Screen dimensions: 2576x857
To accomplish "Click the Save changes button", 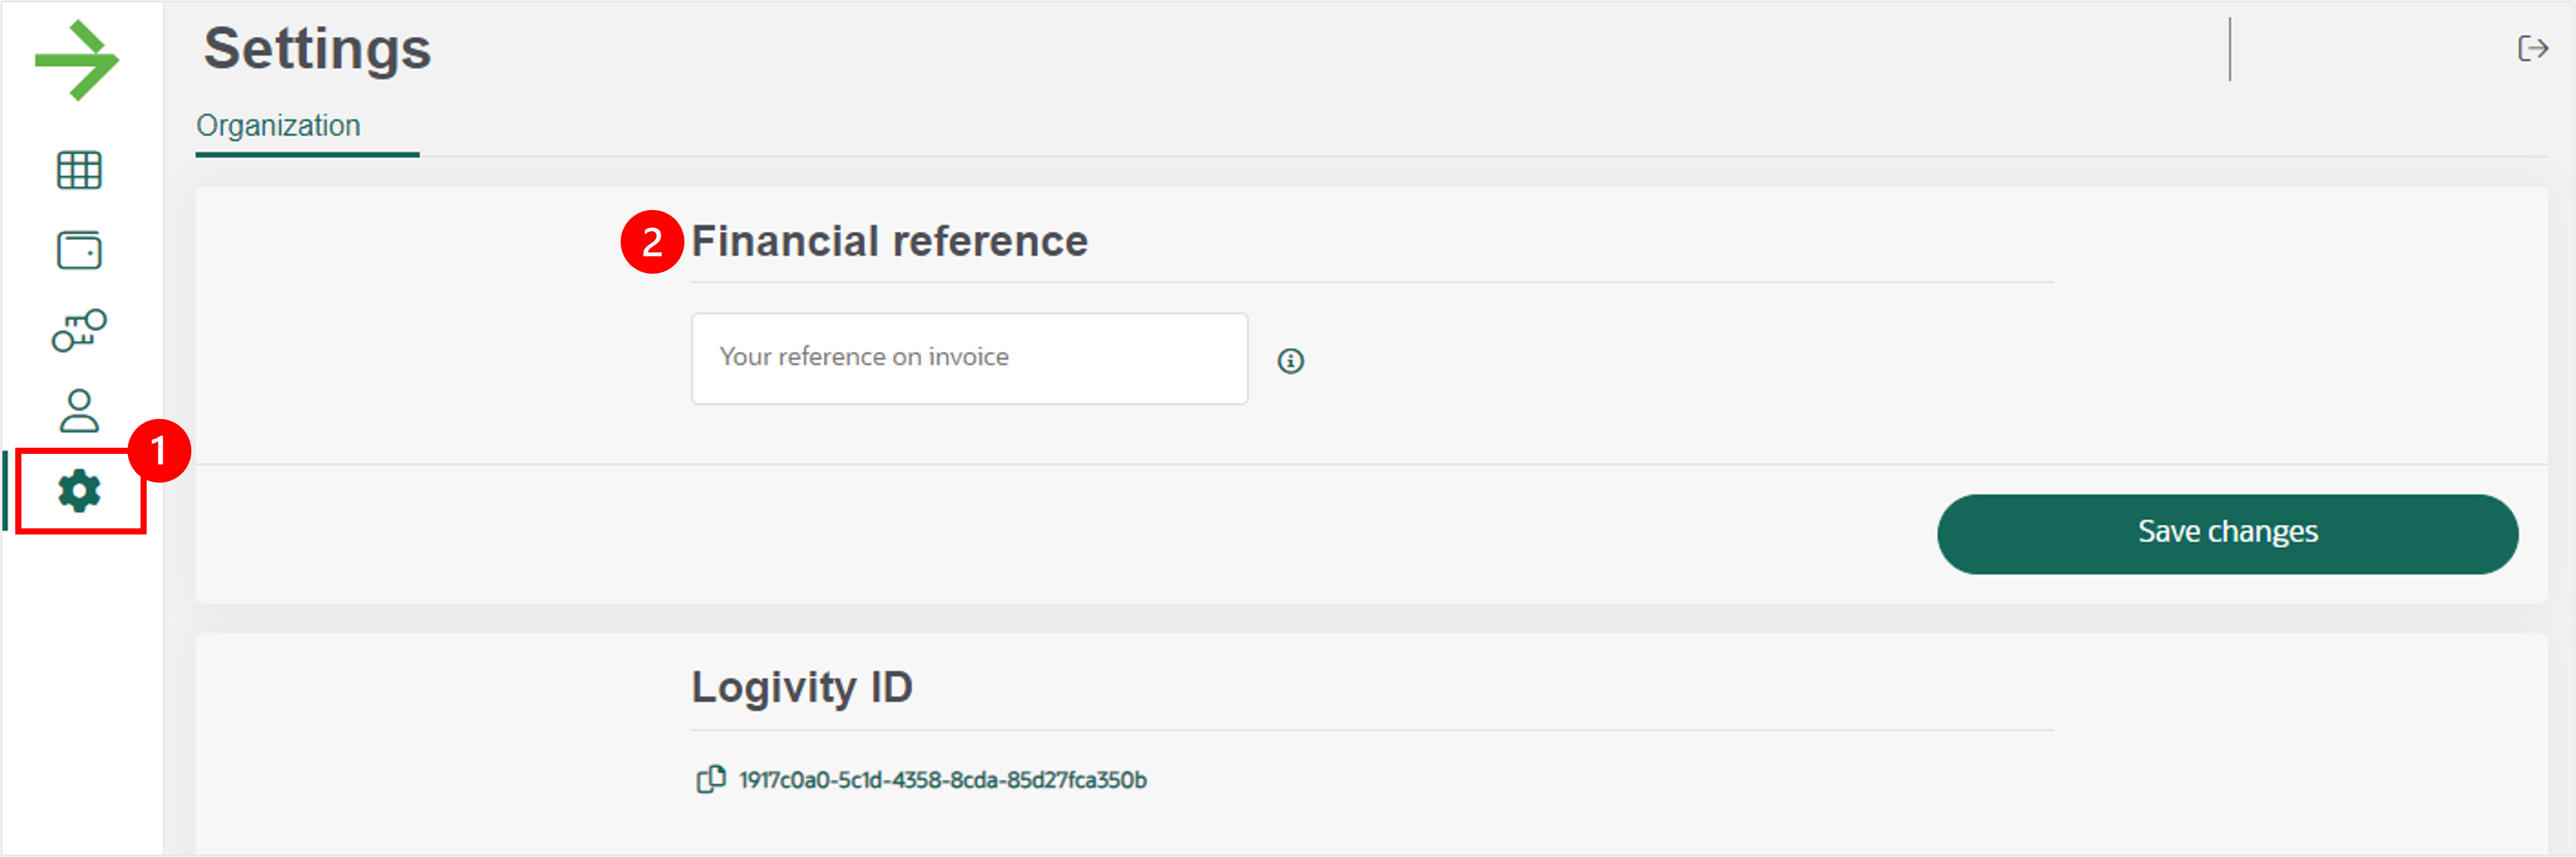I will pos(2227,533).
